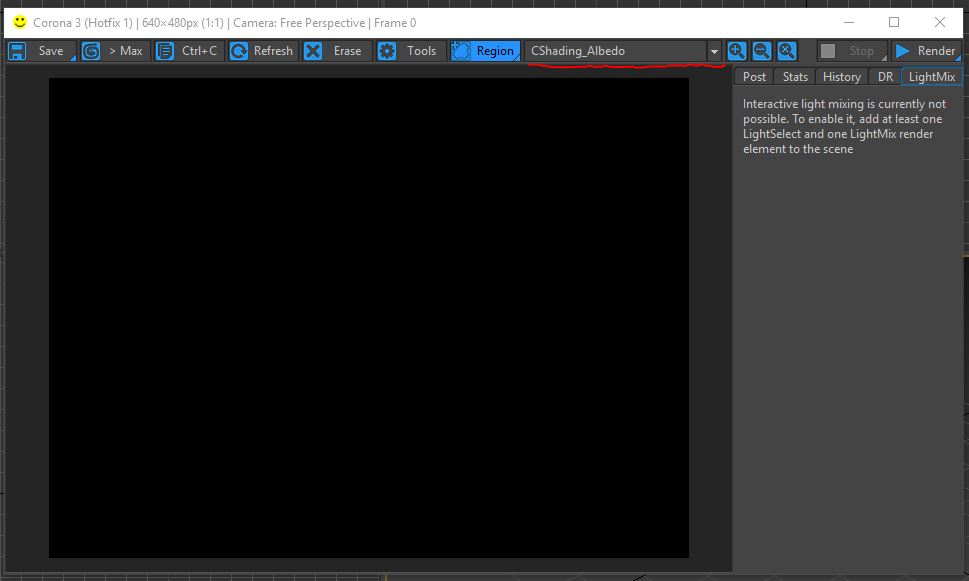Click the Ctrl+C clipboard copy icon
Image resolution: width=969 pixels, height=581 pixels.
[x=164, y=51]
